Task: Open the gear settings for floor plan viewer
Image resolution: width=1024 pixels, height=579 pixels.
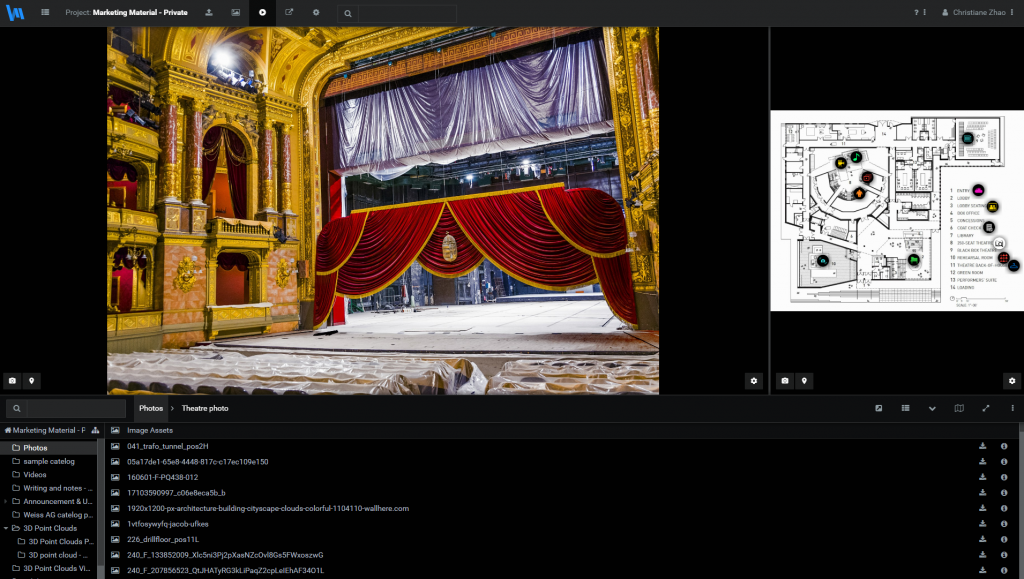Action: pos(1012,381)
